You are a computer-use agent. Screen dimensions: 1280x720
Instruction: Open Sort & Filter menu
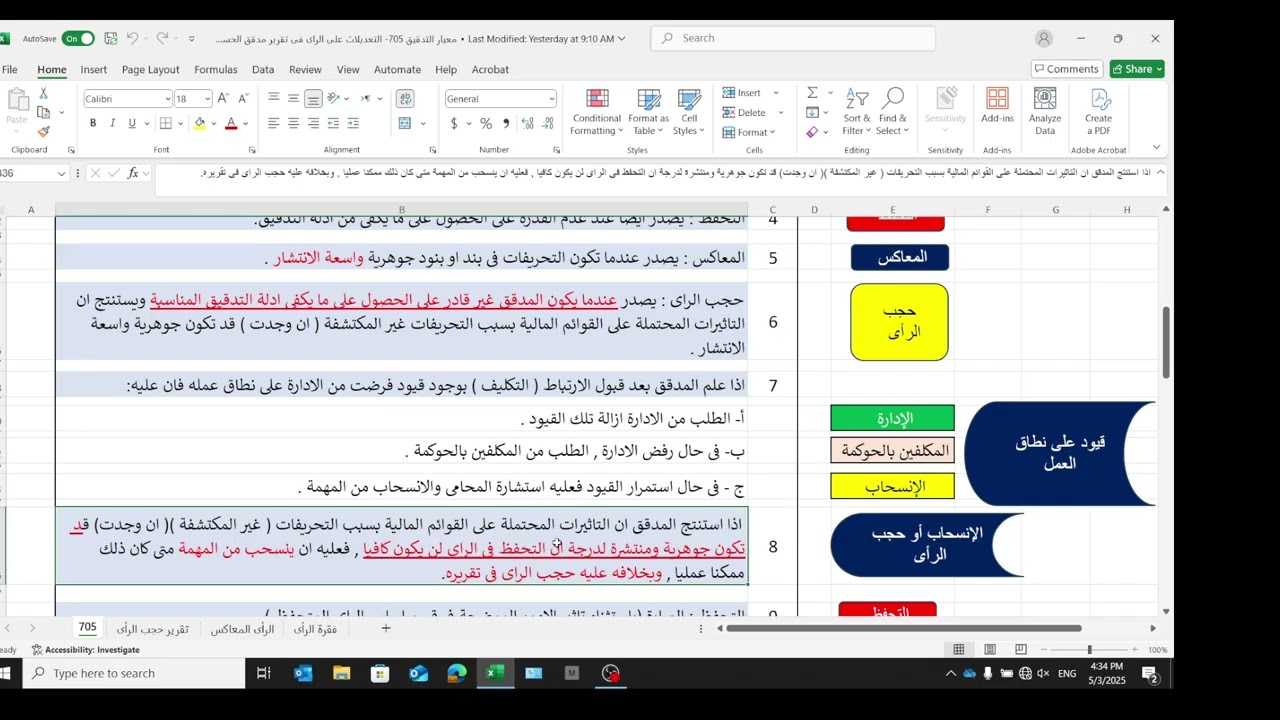click(857, 112)
